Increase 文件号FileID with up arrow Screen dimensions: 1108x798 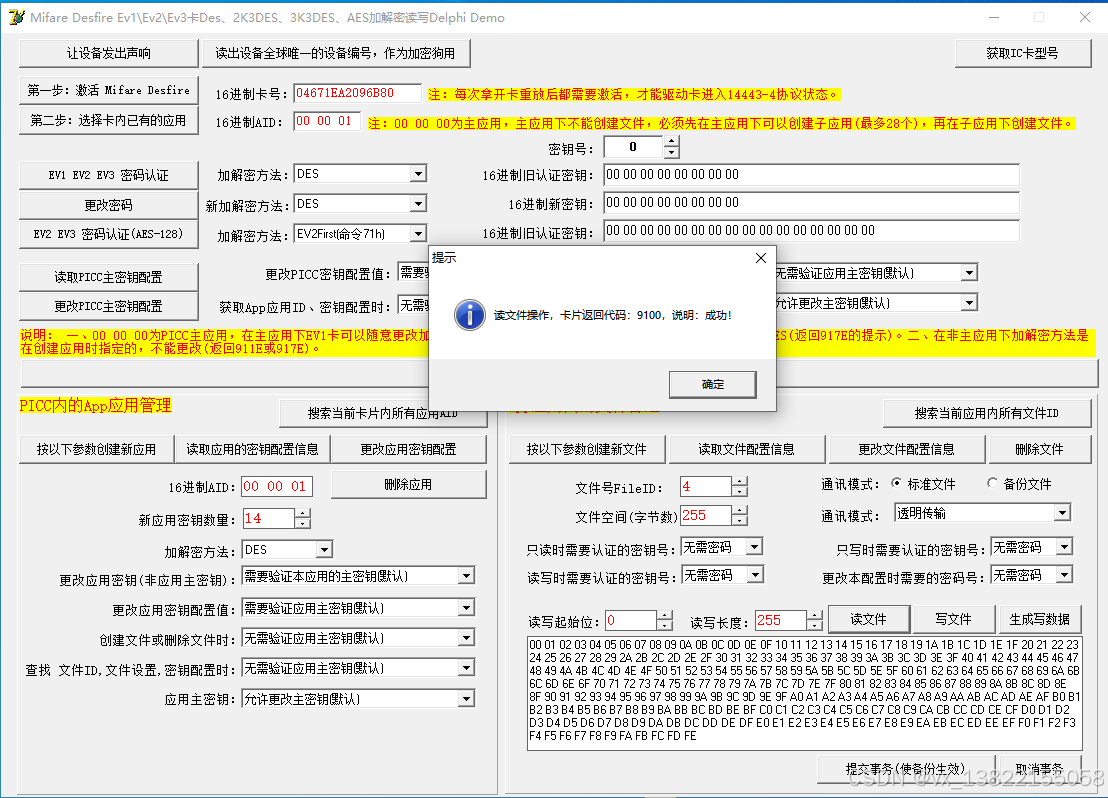(739, 481)
